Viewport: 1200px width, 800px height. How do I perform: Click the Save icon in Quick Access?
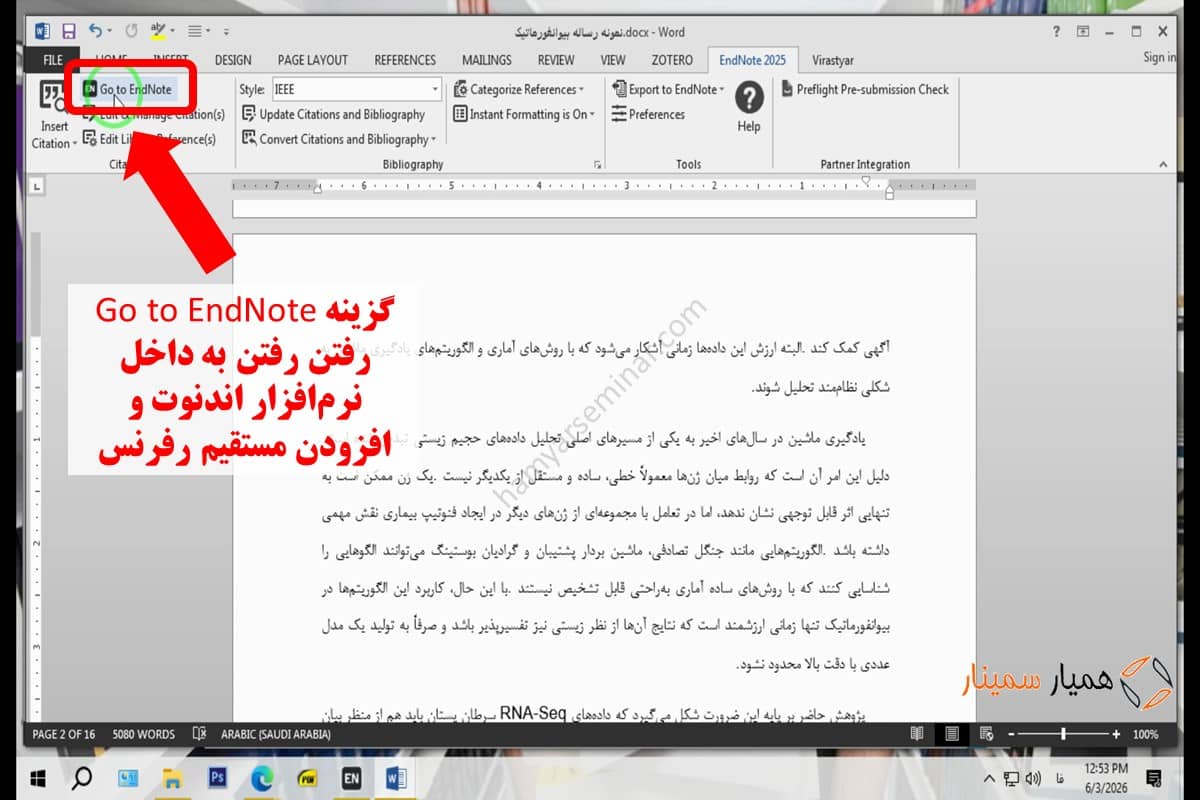[69, 32]
